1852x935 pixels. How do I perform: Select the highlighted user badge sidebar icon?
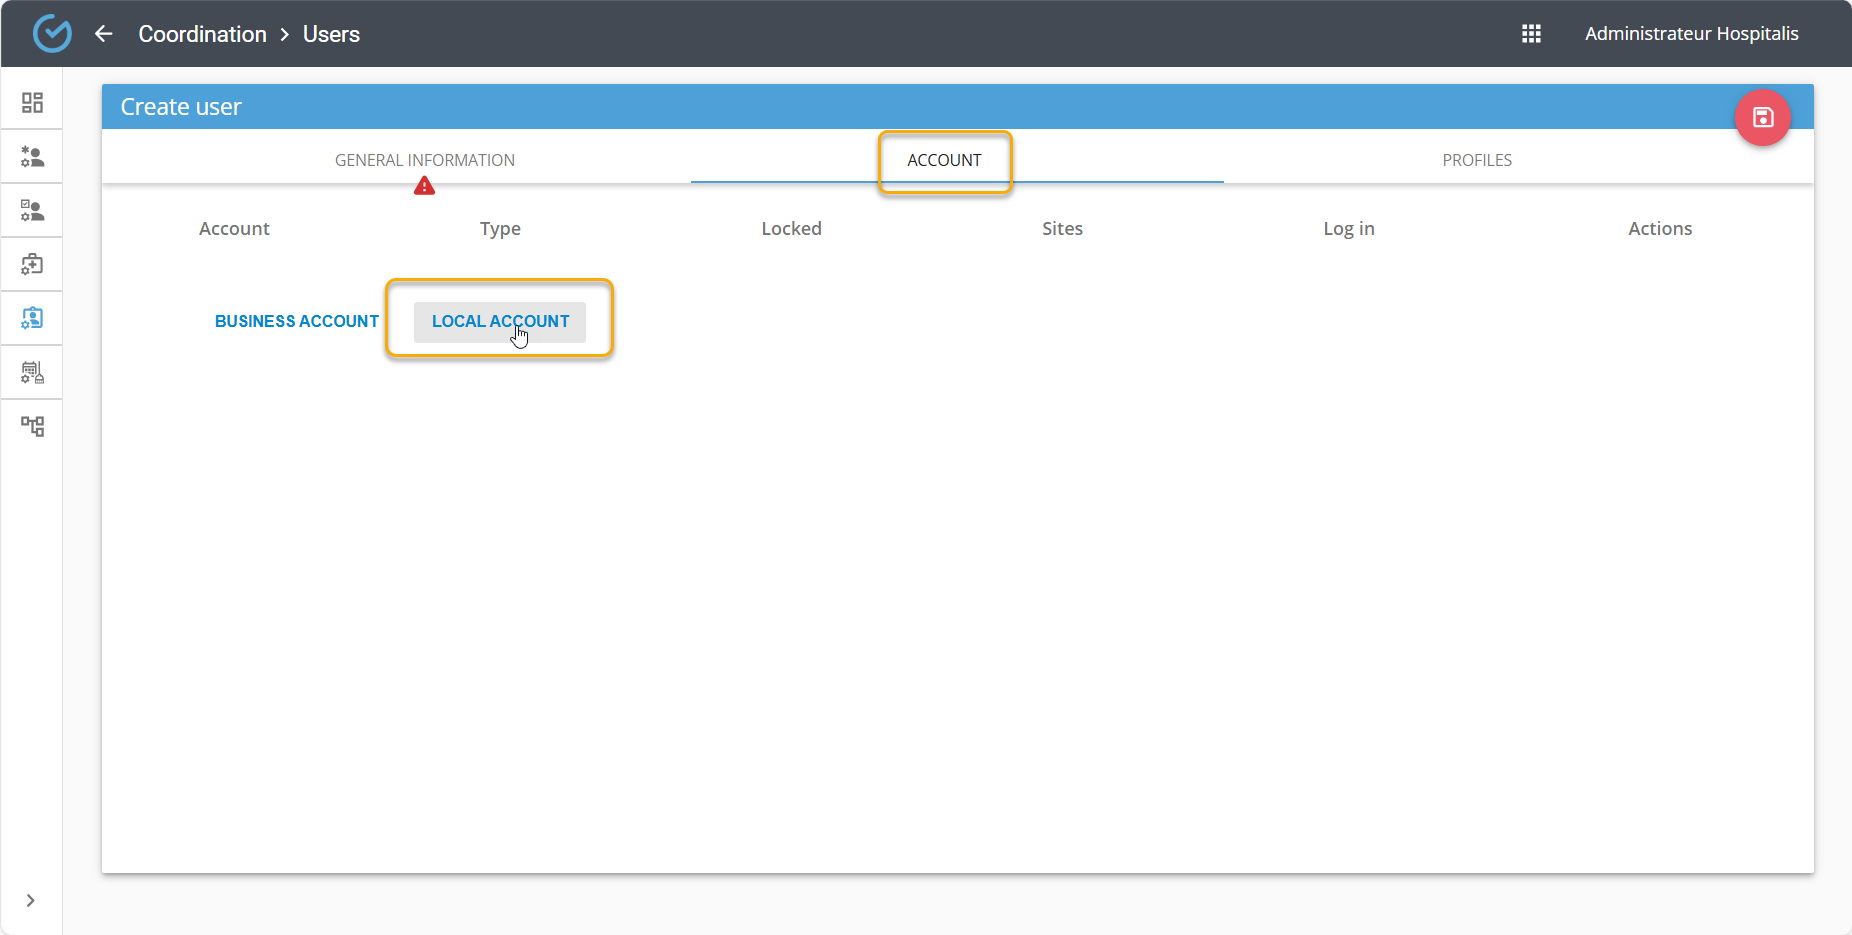[32, 318]
